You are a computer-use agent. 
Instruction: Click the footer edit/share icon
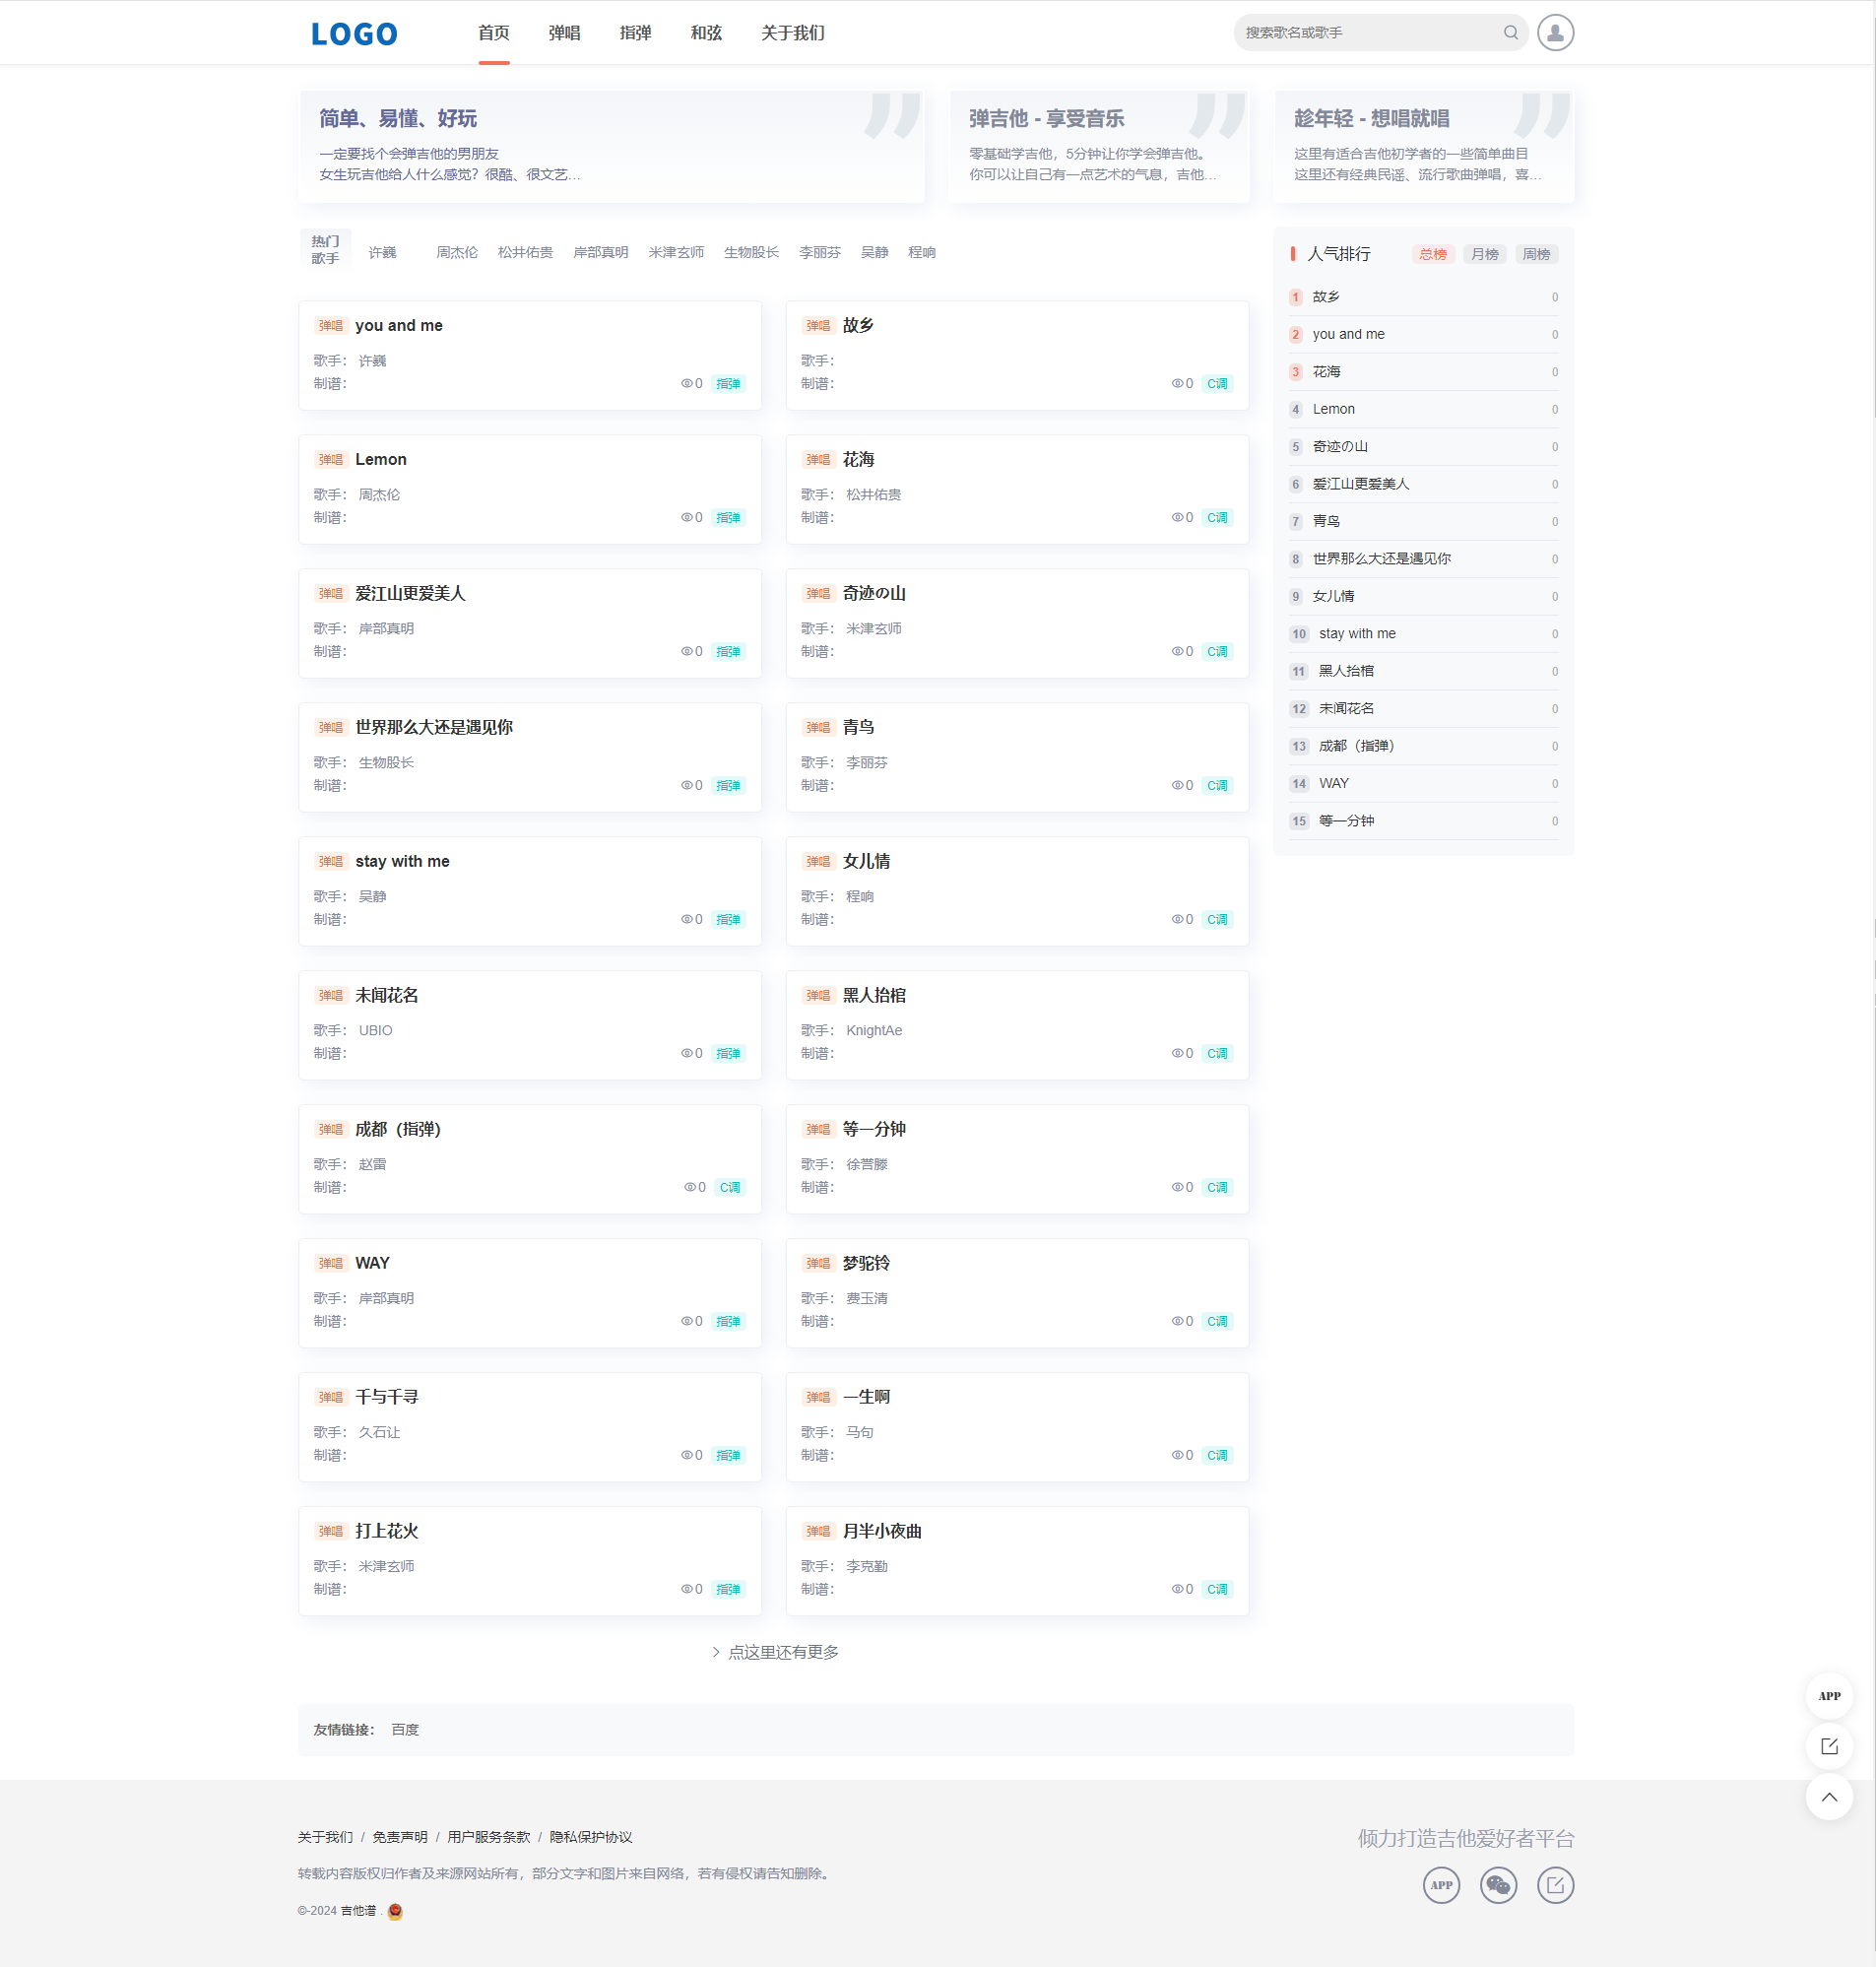click(1555, 1884)
